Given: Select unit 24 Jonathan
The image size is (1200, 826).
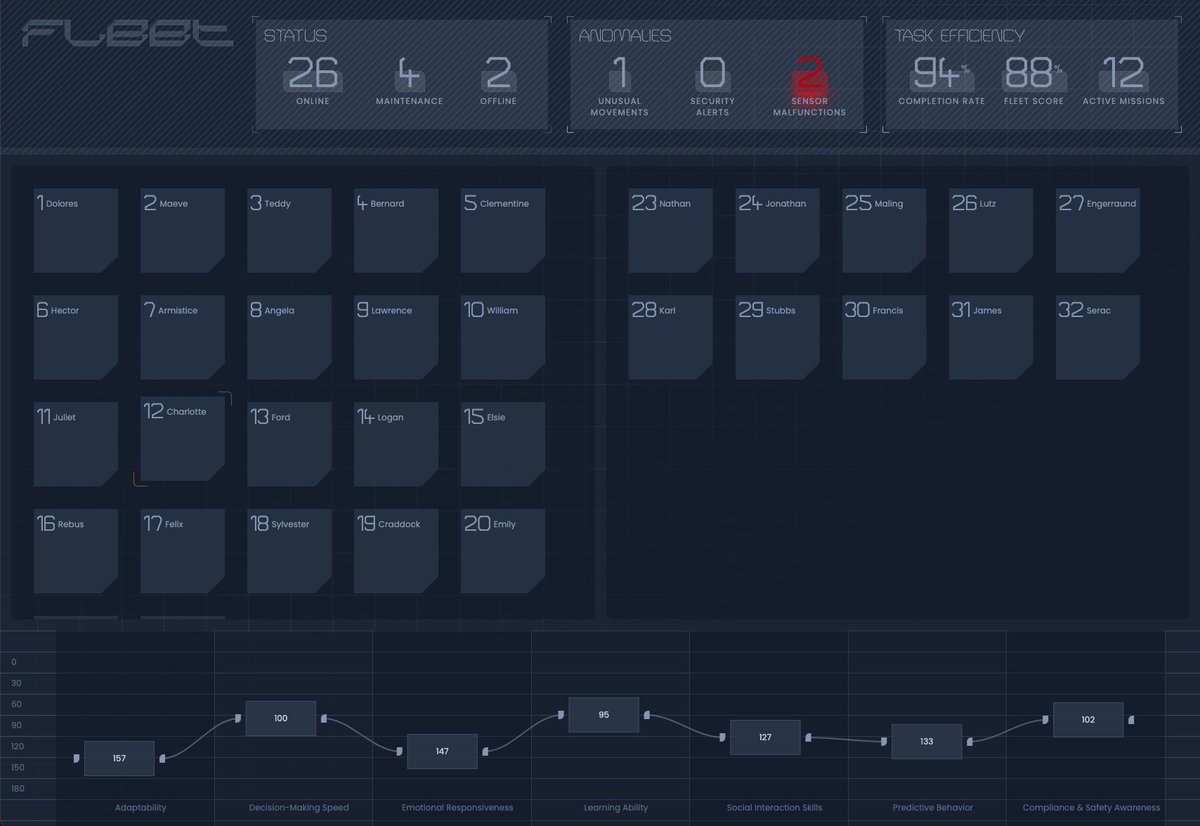Looking at the screenshot, I should click(x=778, y=230).
